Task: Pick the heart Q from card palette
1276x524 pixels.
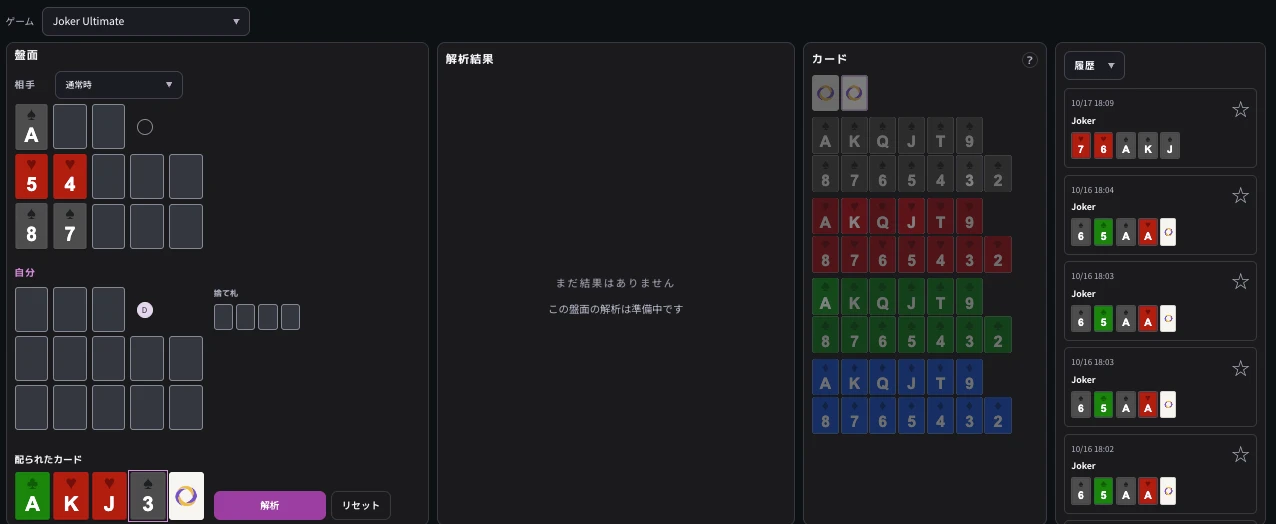Action: (x=883, y=216)
